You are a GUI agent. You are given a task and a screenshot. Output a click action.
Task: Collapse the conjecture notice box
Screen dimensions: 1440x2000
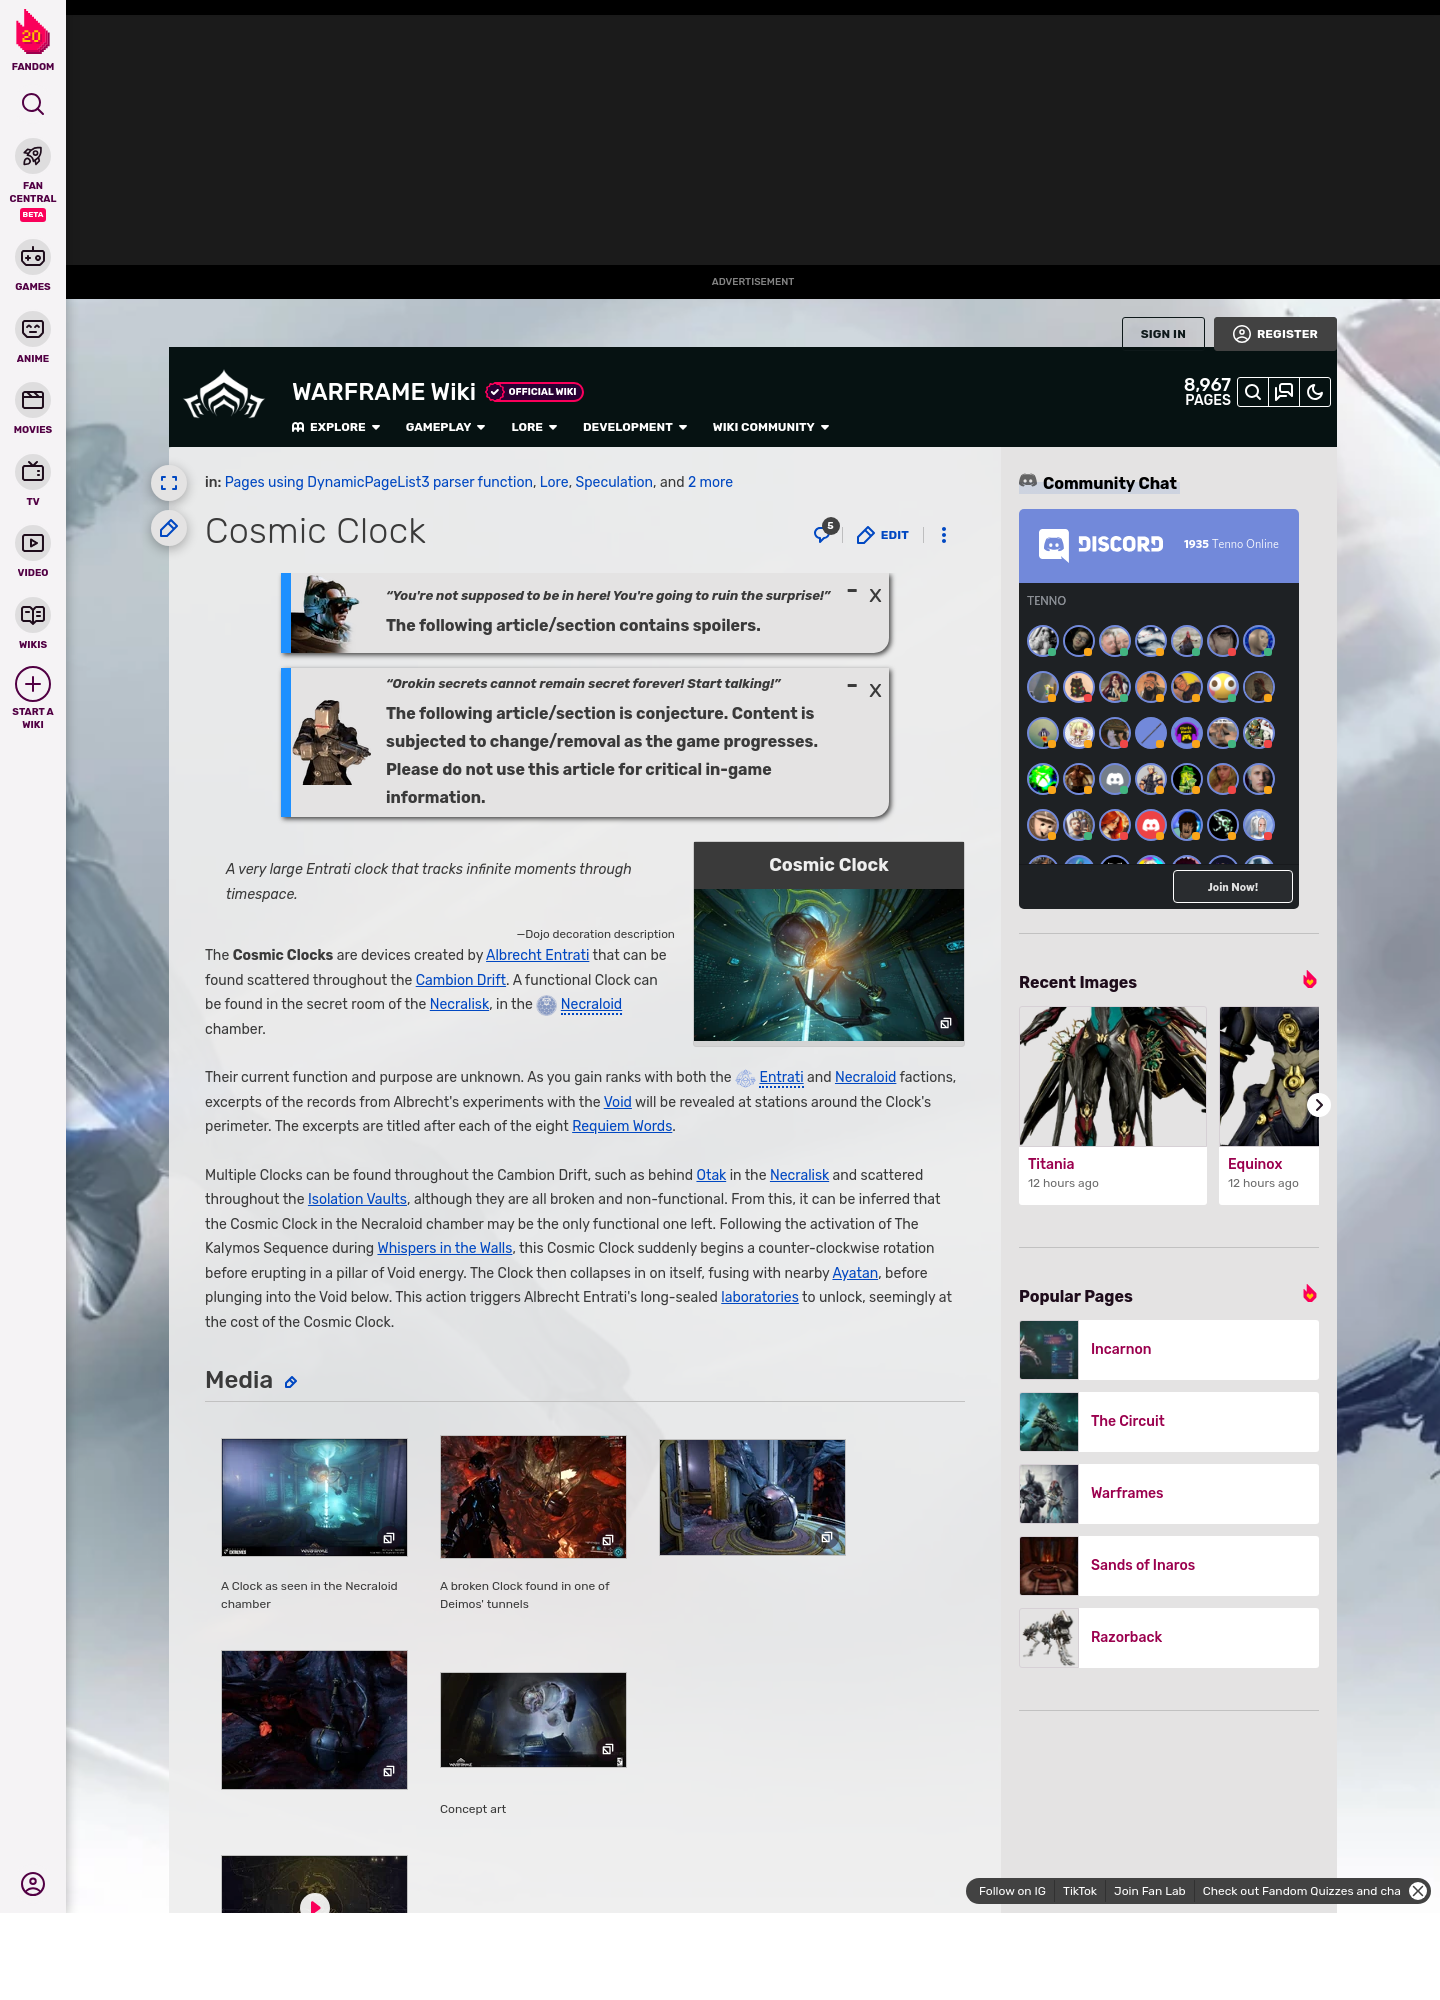tap(852, 686)
